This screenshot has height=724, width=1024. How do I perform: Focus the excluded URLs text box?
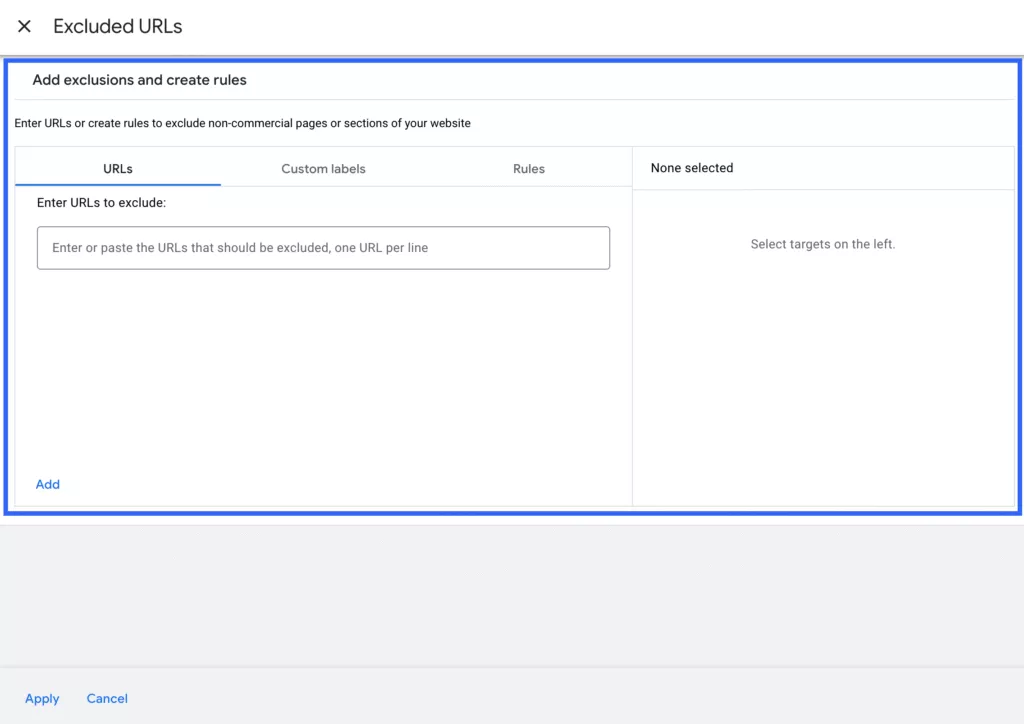click(x=323, y=248)
